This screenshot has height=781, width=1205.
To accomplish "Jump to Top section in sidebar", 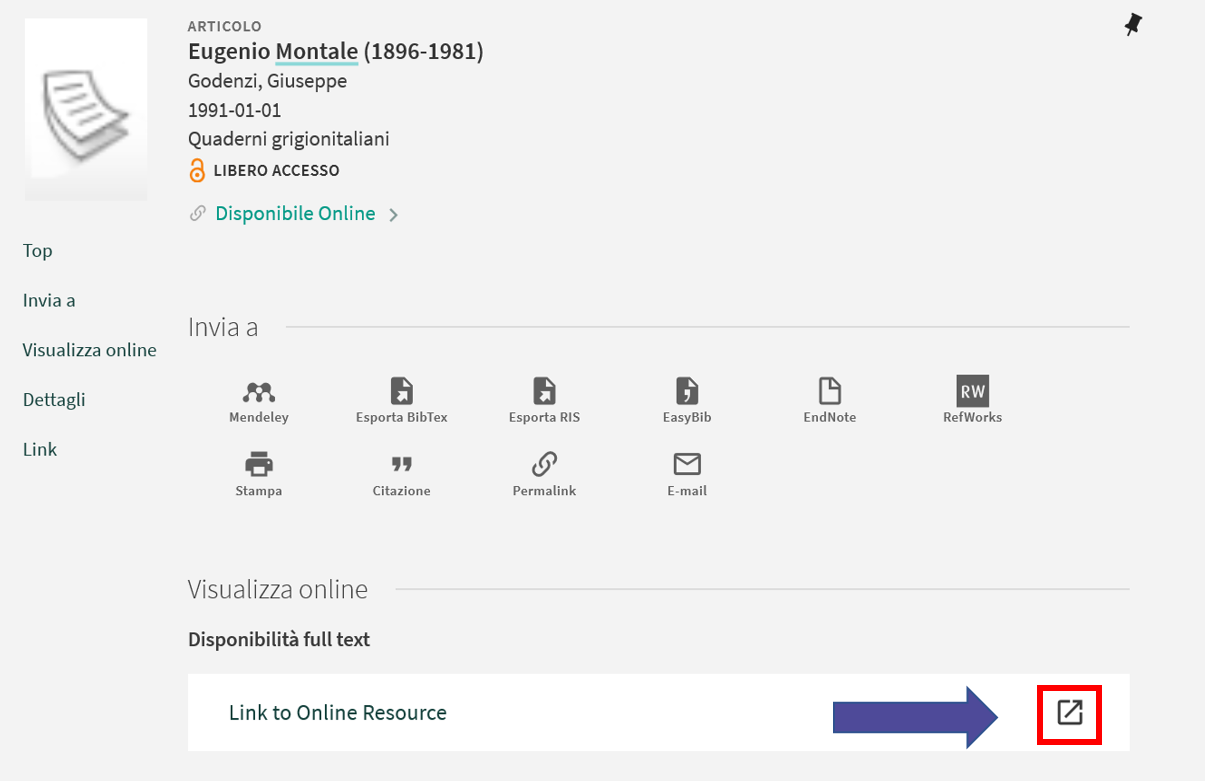I will [x=38, y=251].
